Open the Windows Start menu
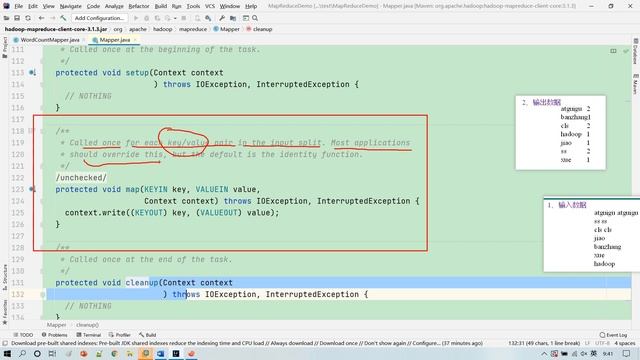The image size is (640, 360). click(x=7, y=353)
